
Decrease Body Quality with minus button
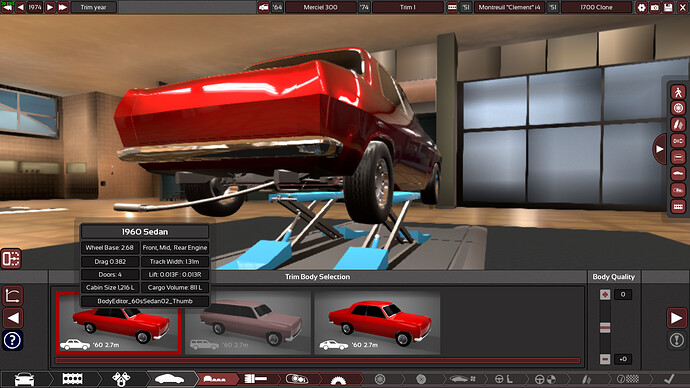tap(605, 359)
